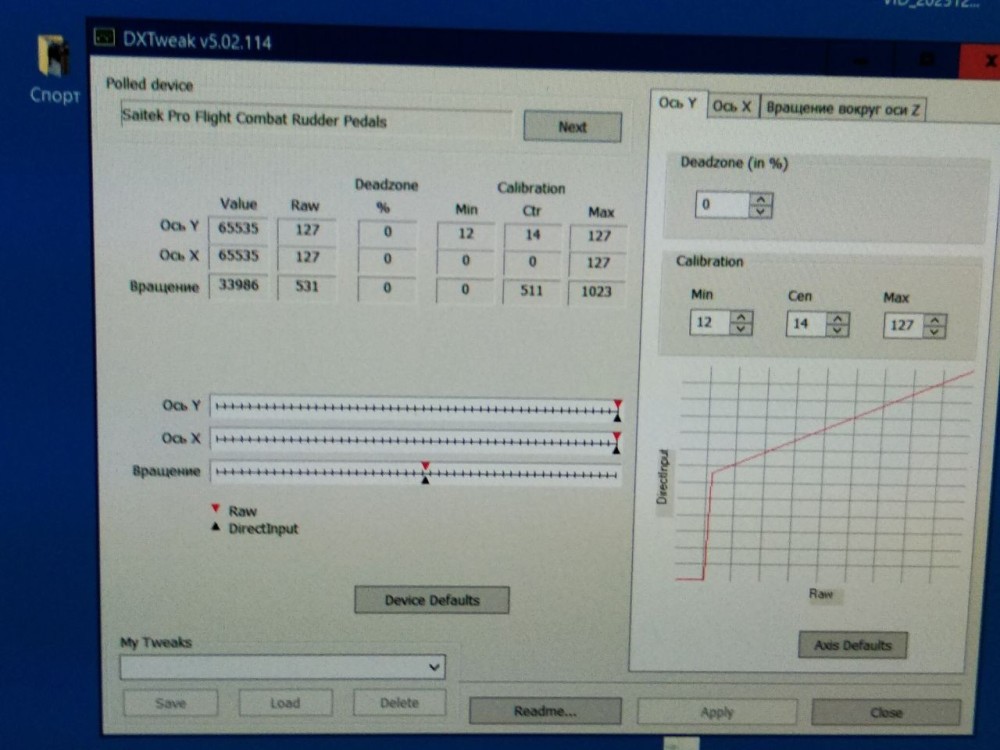
Task: Click the calibration curve graph
Action: (824, 474)
